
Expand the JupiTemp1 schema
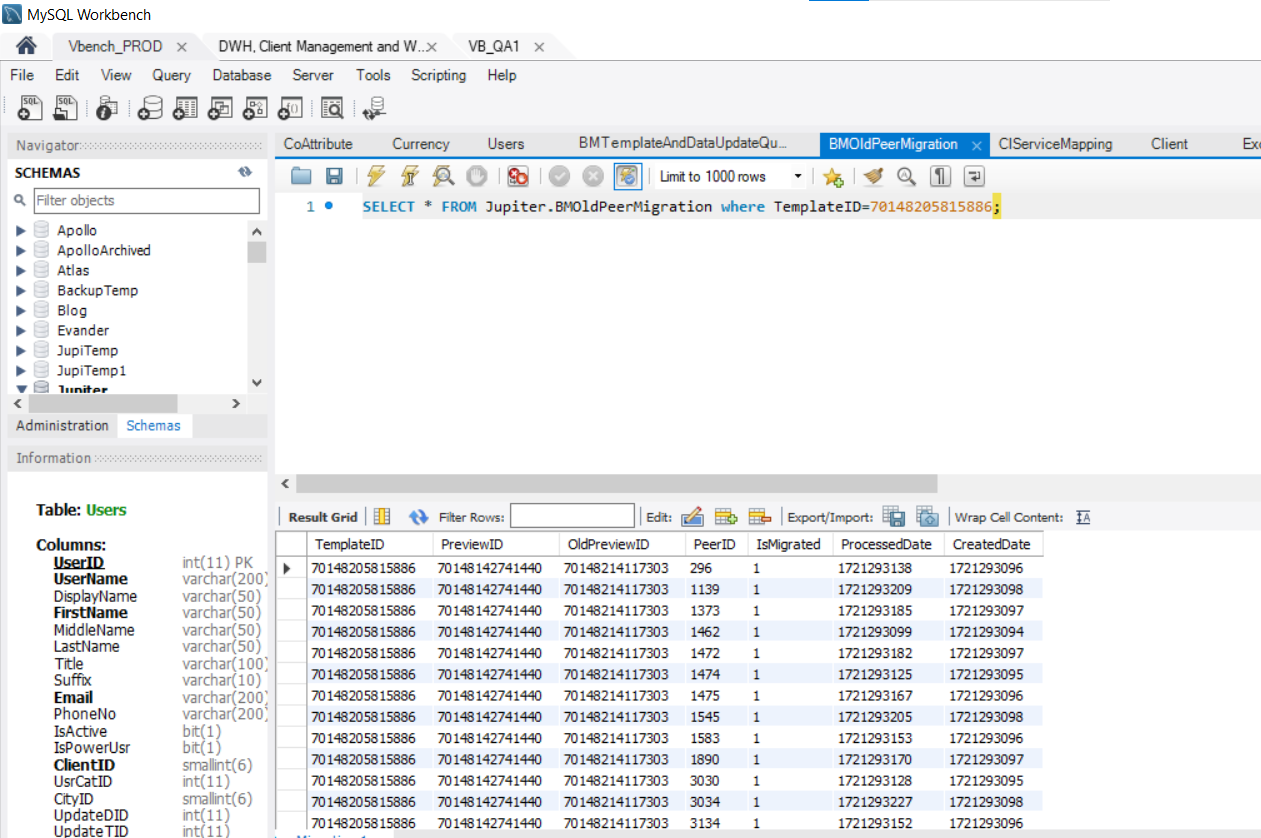(x=22, y=370)
